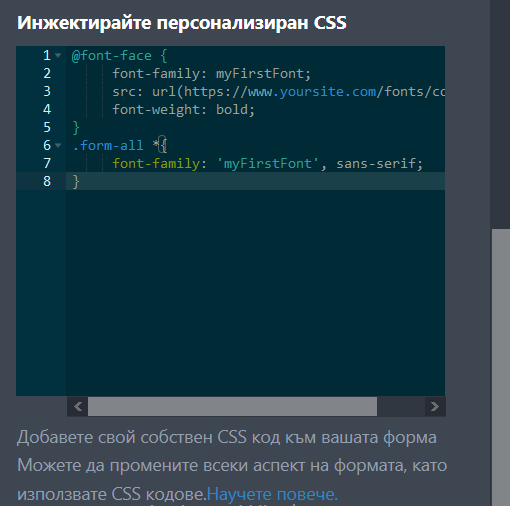Click the '.form-all' selector on line 6
The height and width of the screenshot is (506, 510).
tap(108, 146)
